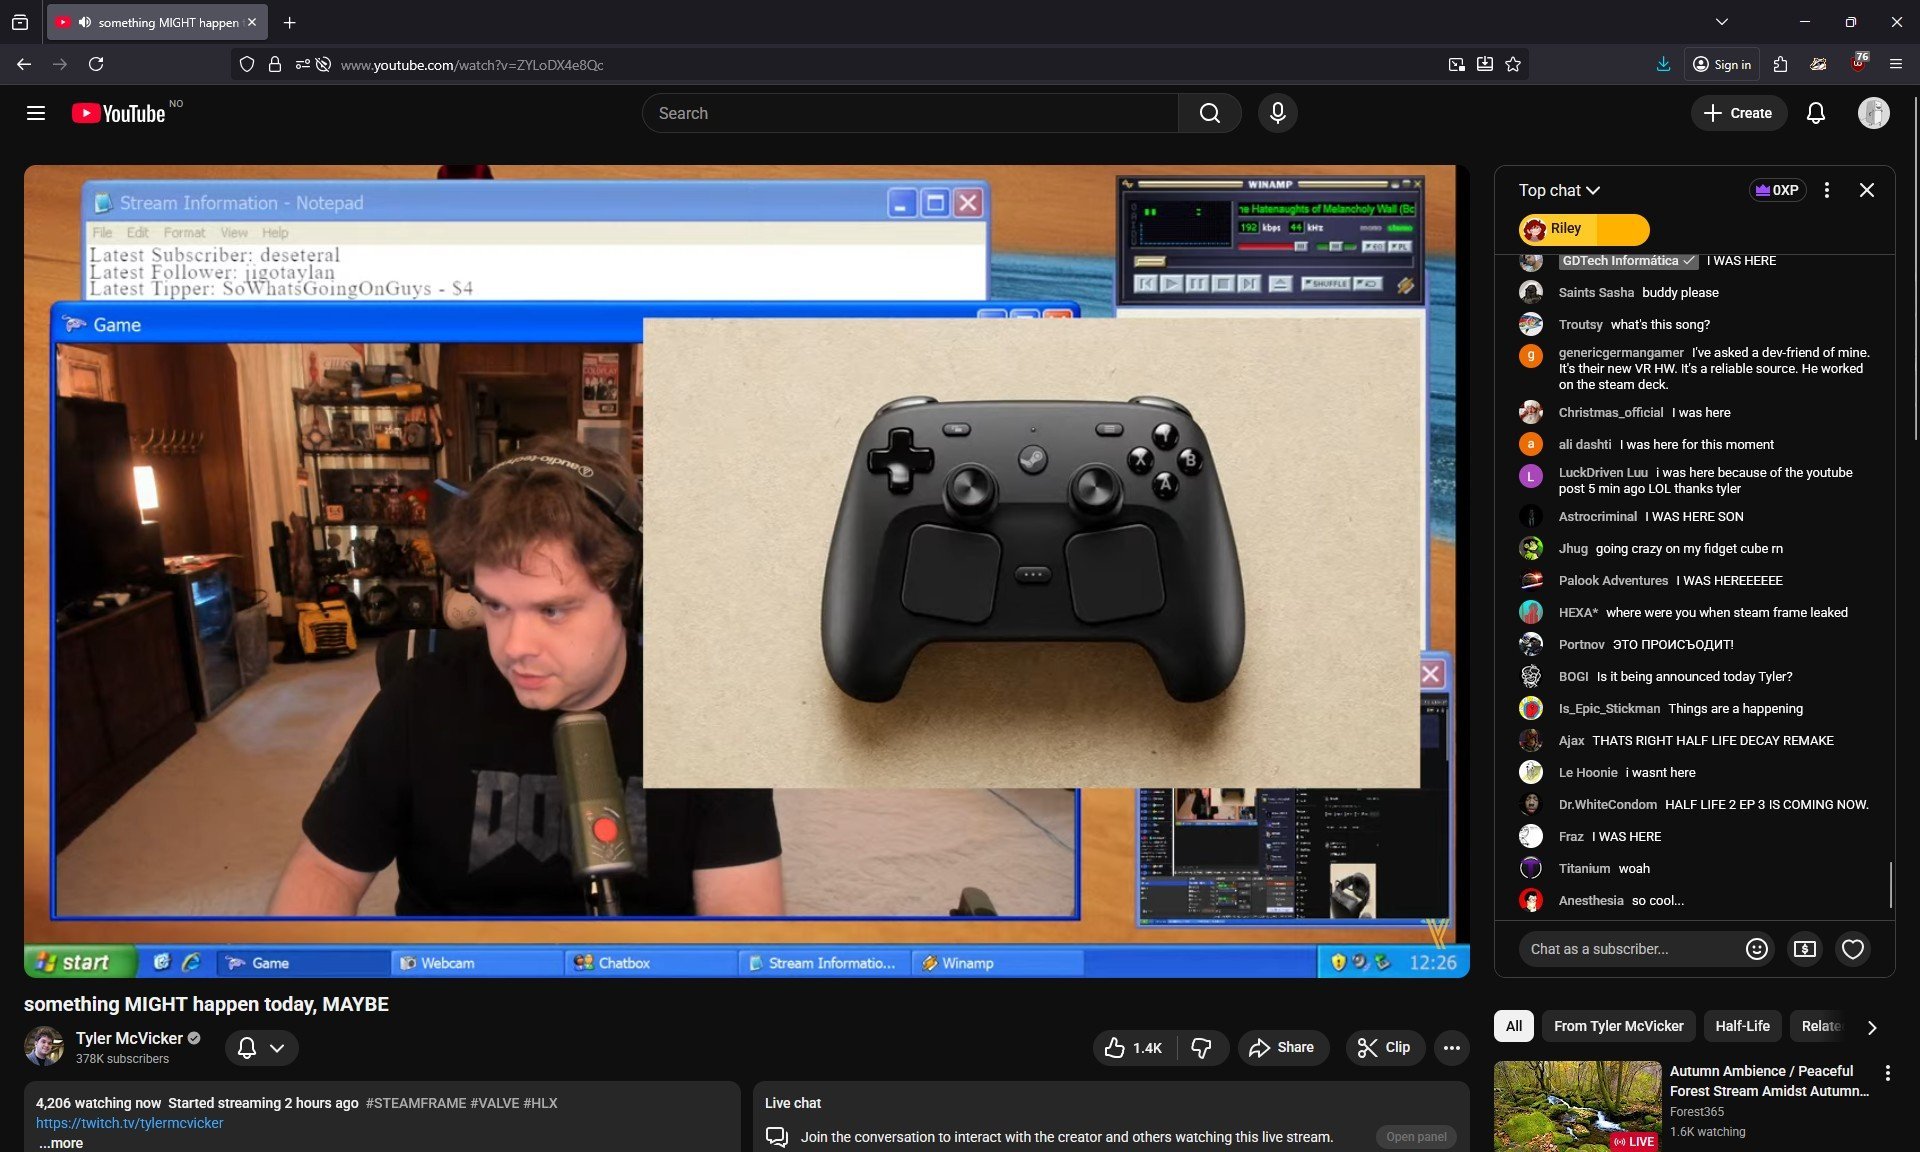The width and height of the screenshot is (1920, 1152).
Task: Like the video with 1.4K likes
Action: click(x=1134, y=1047)
